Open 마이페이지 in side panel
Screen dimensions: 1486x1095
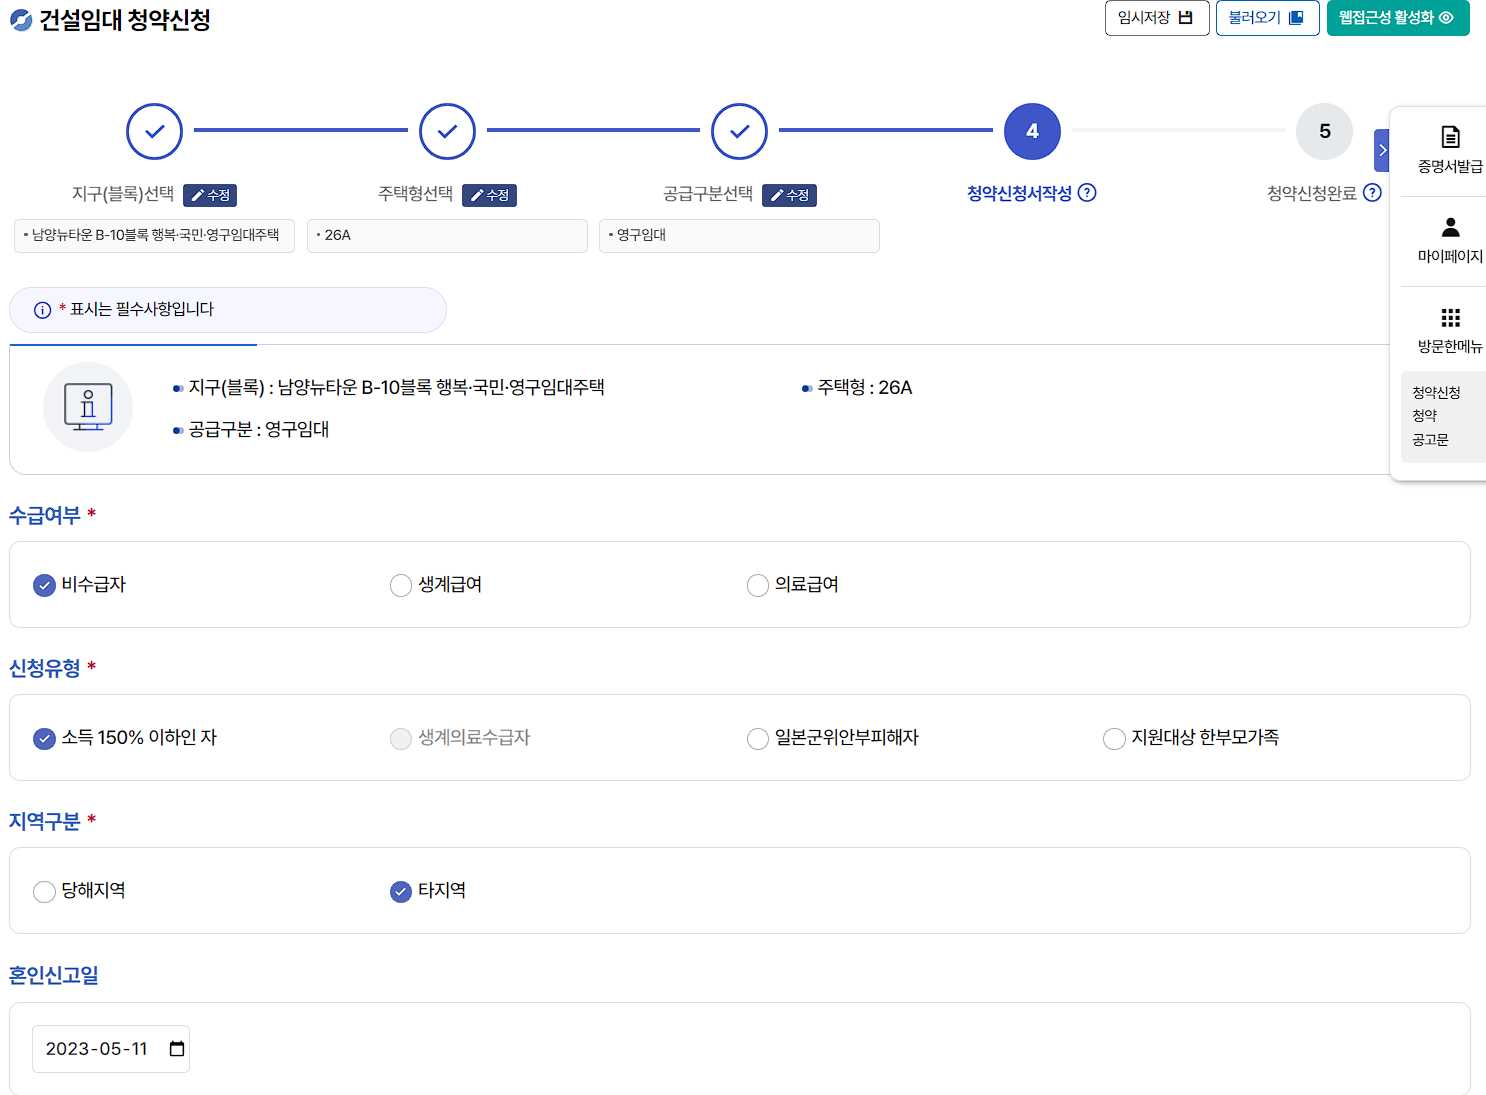pyautogui.click(x=1450, y=240)
